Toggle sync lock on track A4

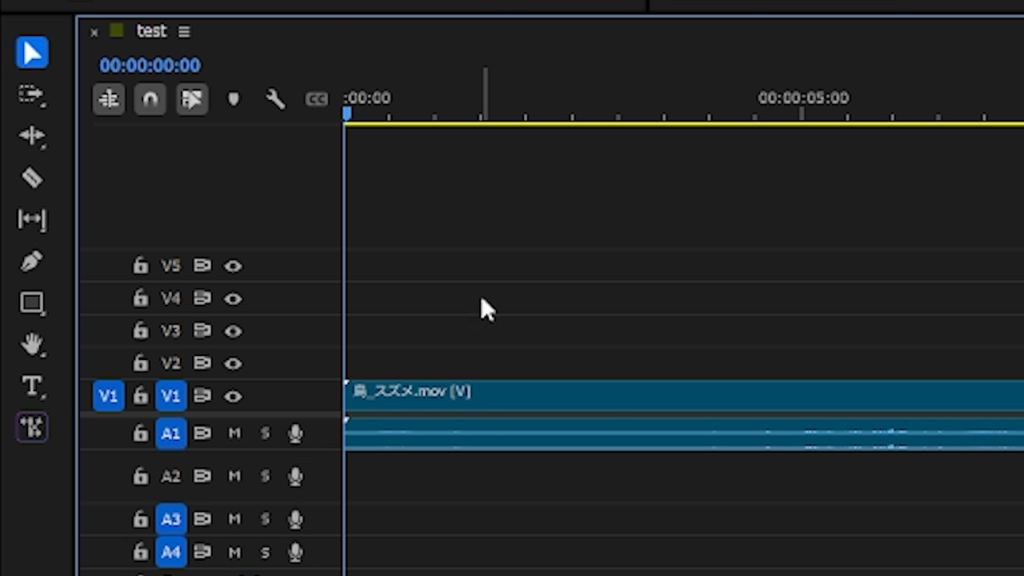tap(202, 552)
